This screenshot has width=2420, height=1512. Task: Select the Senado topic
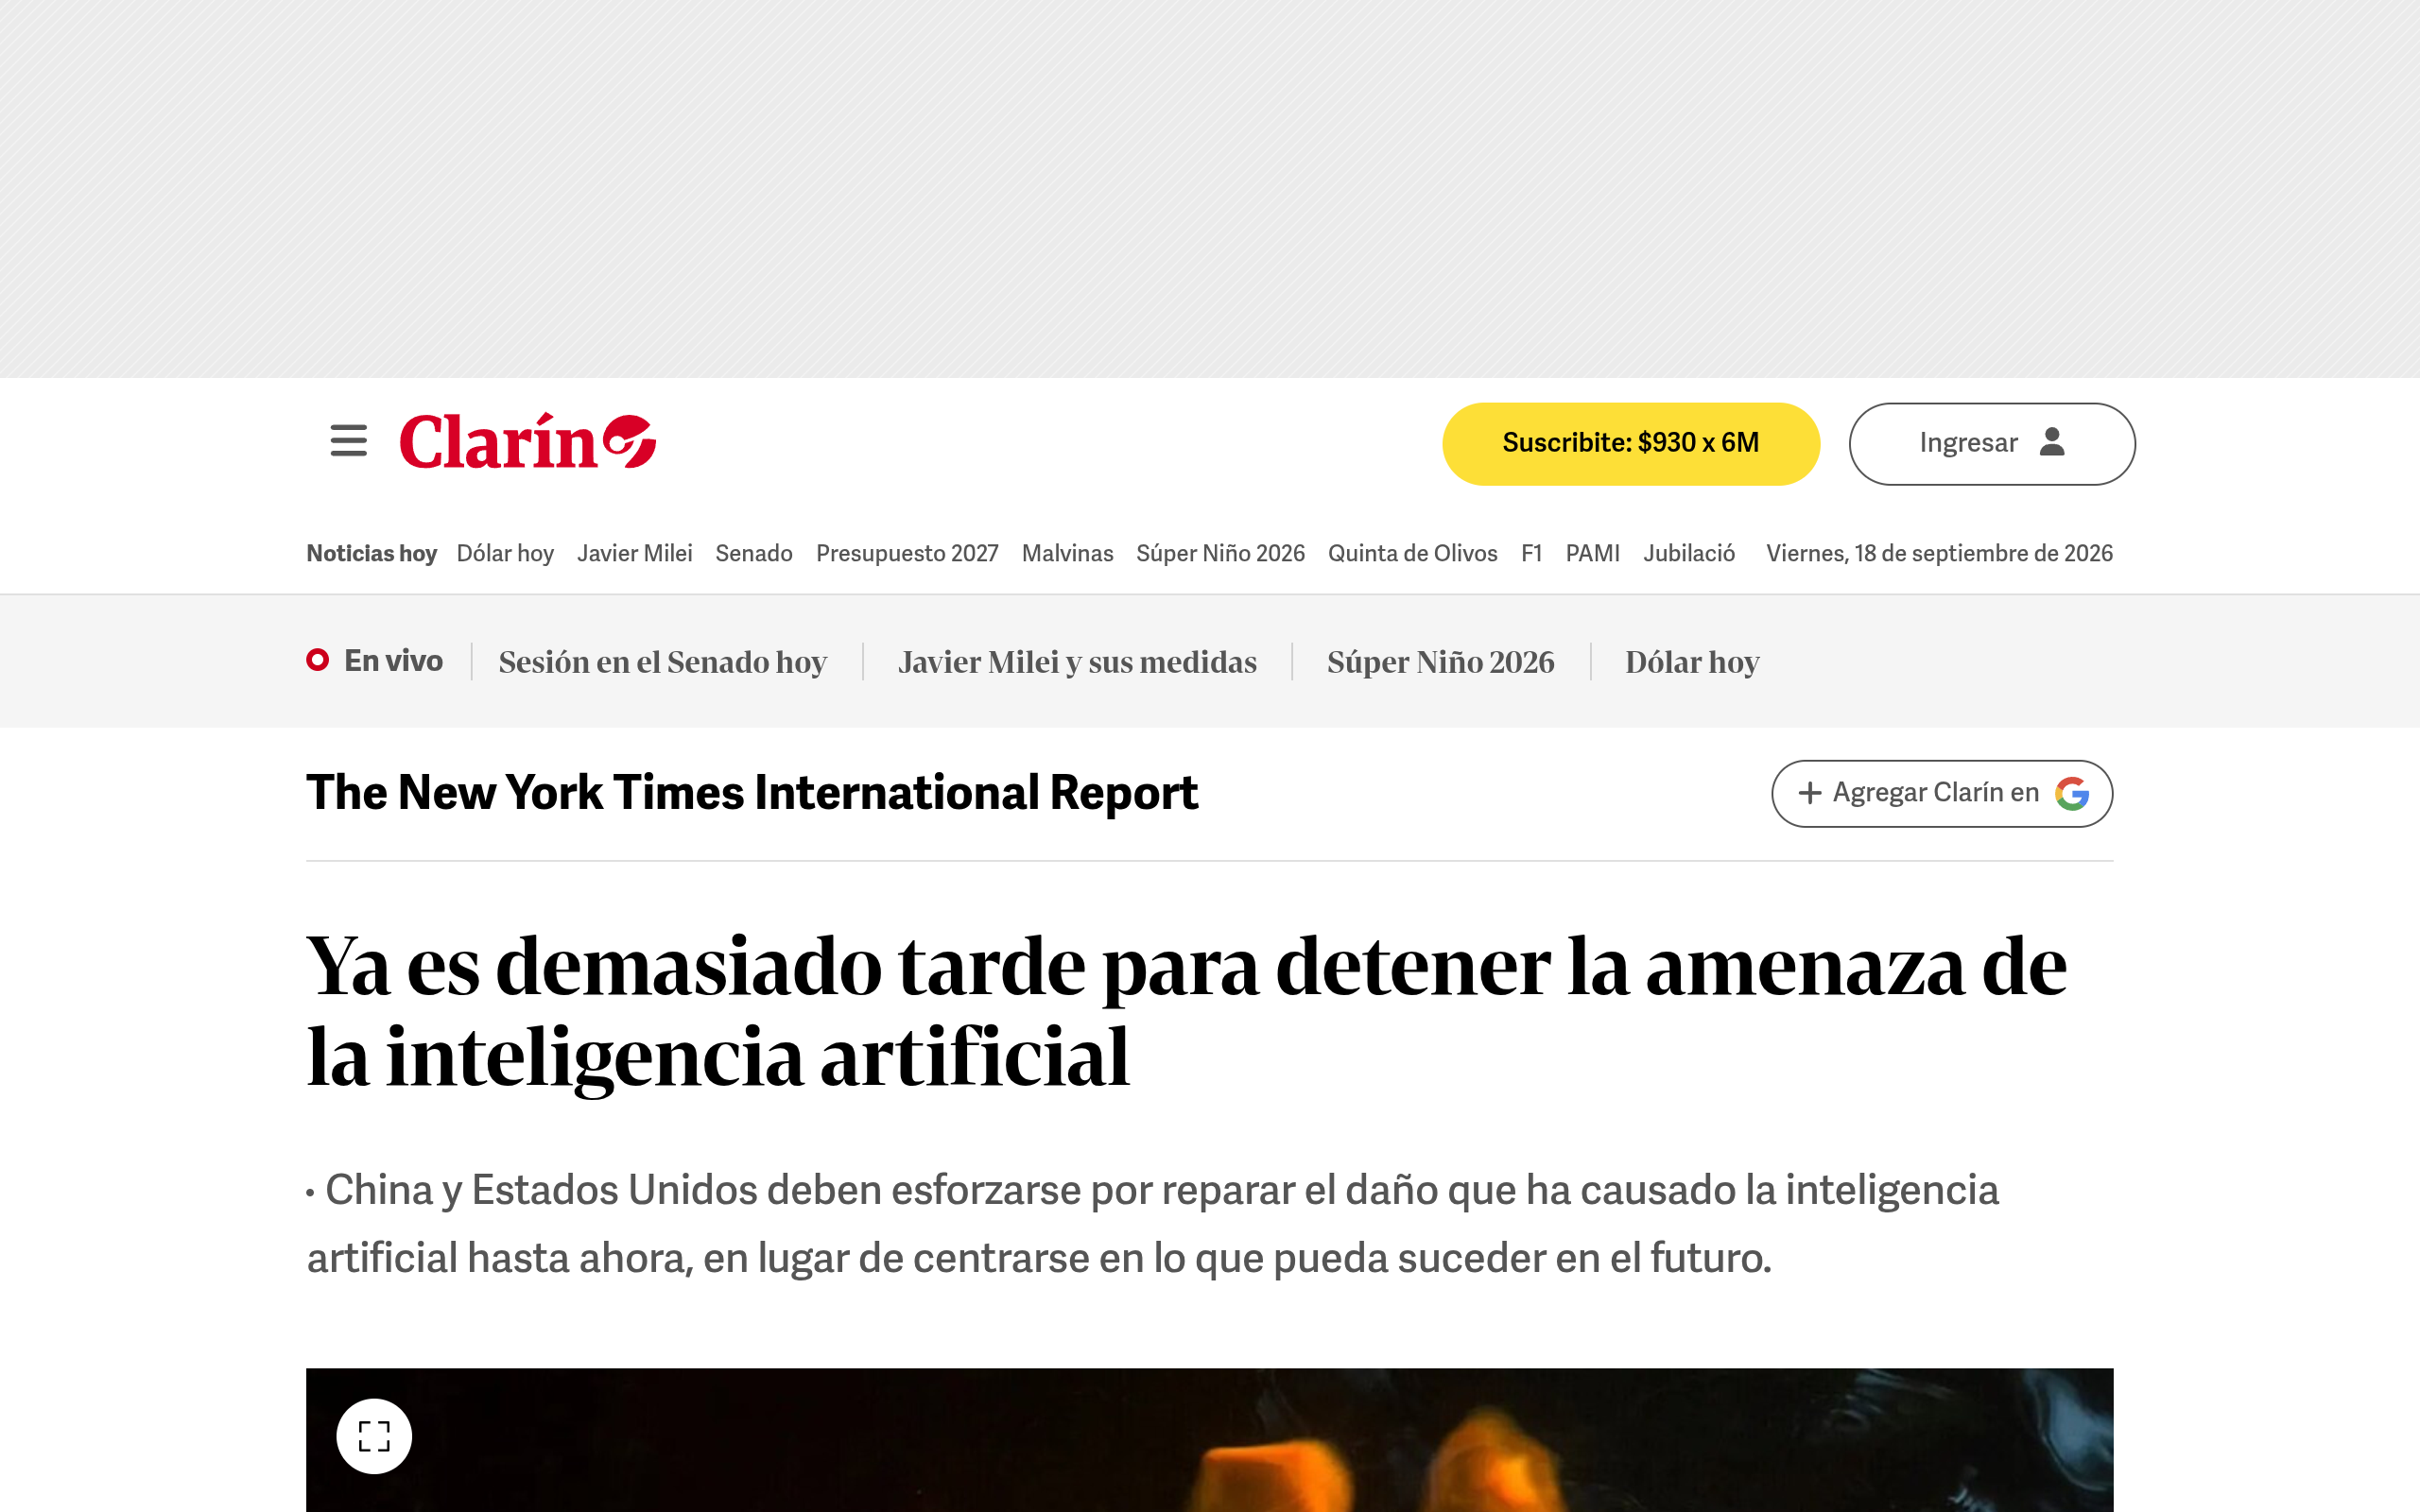754,554
